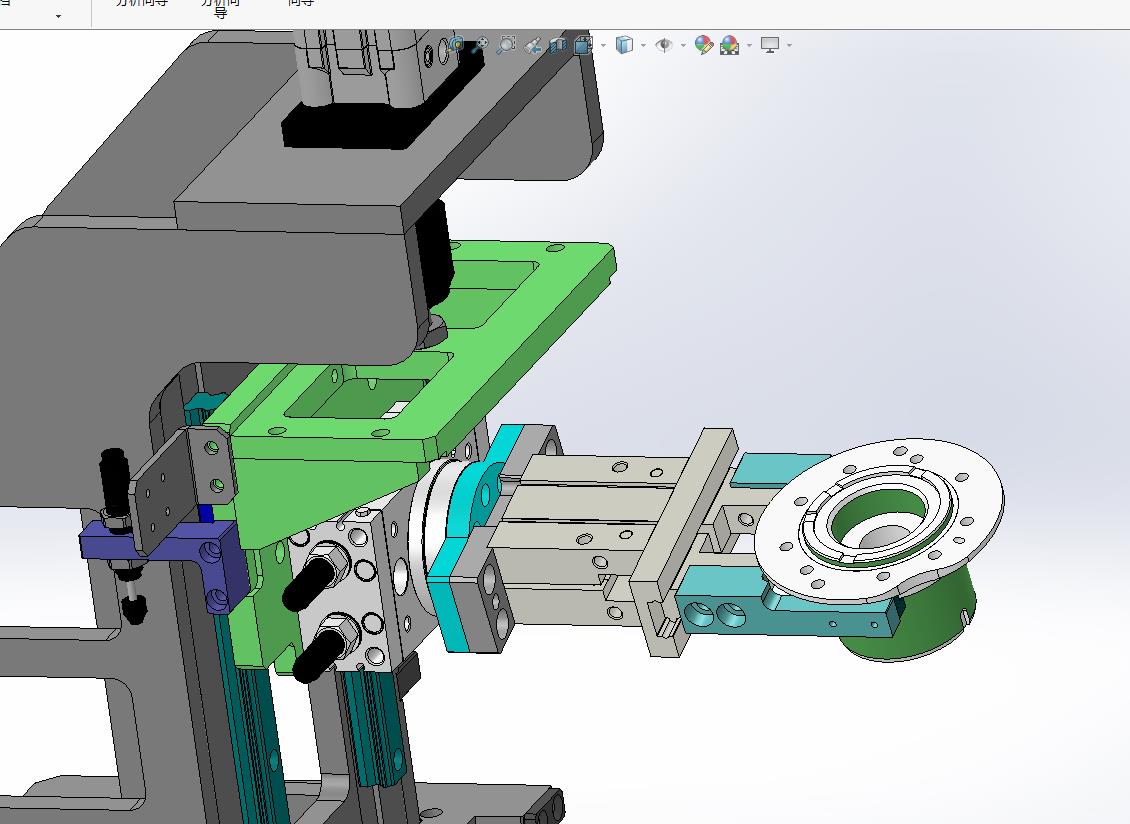The width and height of the screenshot is (1130, 824).
Task: Click the View Orientation cube icon
Action: point(584,45)
